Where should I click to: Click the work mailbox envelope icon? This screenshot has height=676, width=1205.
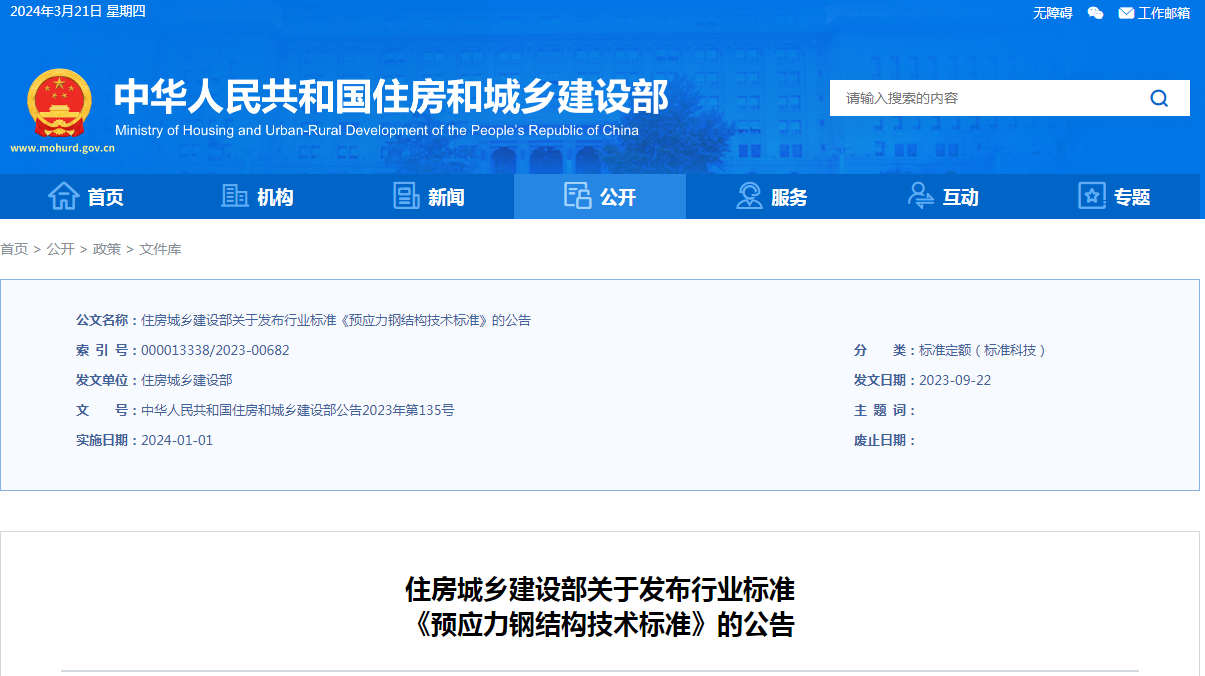coord(1126,13)
